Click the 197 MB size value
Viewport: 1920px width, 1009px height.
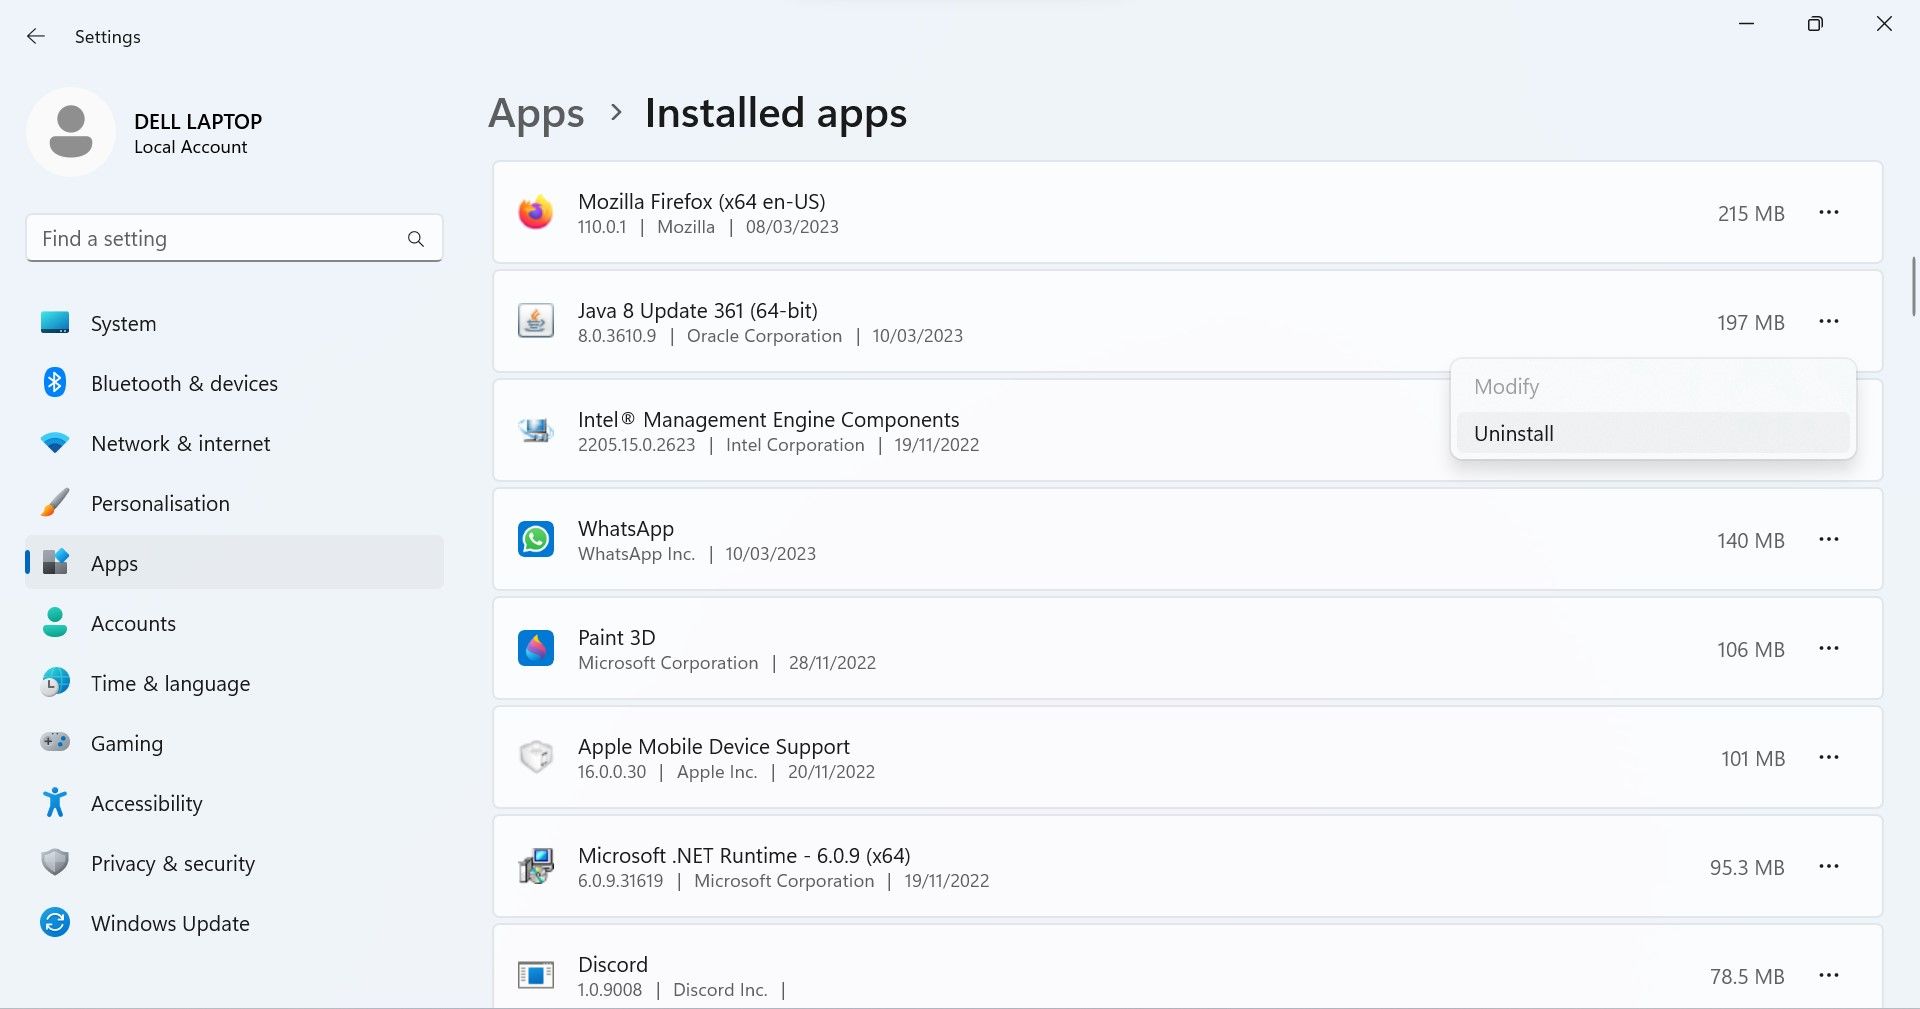(x=1751, y=322)
